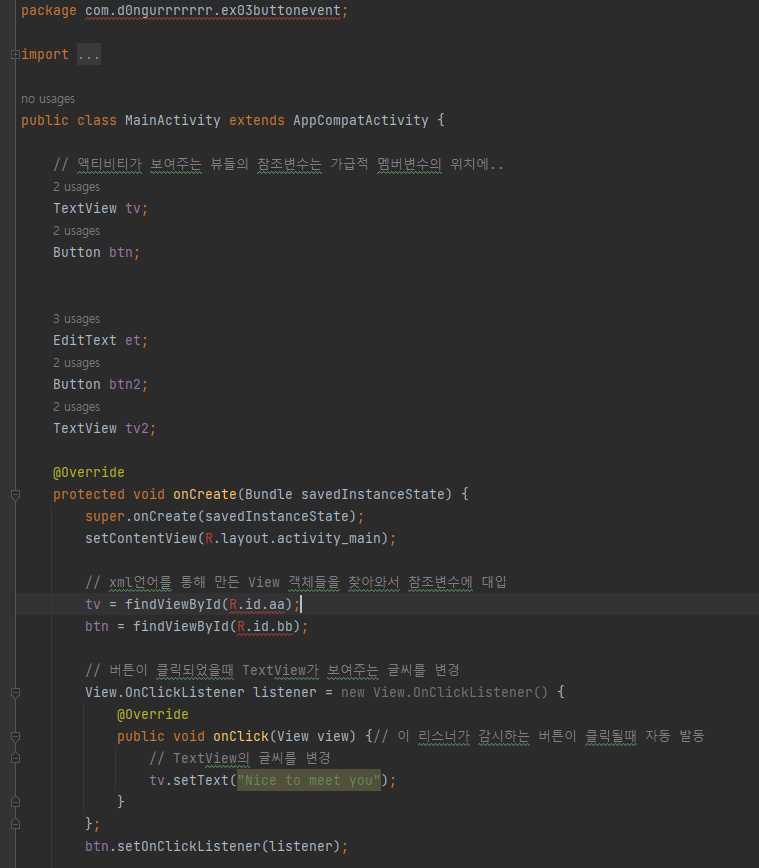The image size is (759, 868).
Task: Click the package name com.d0ngurrrrrrr.ex03buttonevent
Action: pyautogui.click(x=213, y=11)
